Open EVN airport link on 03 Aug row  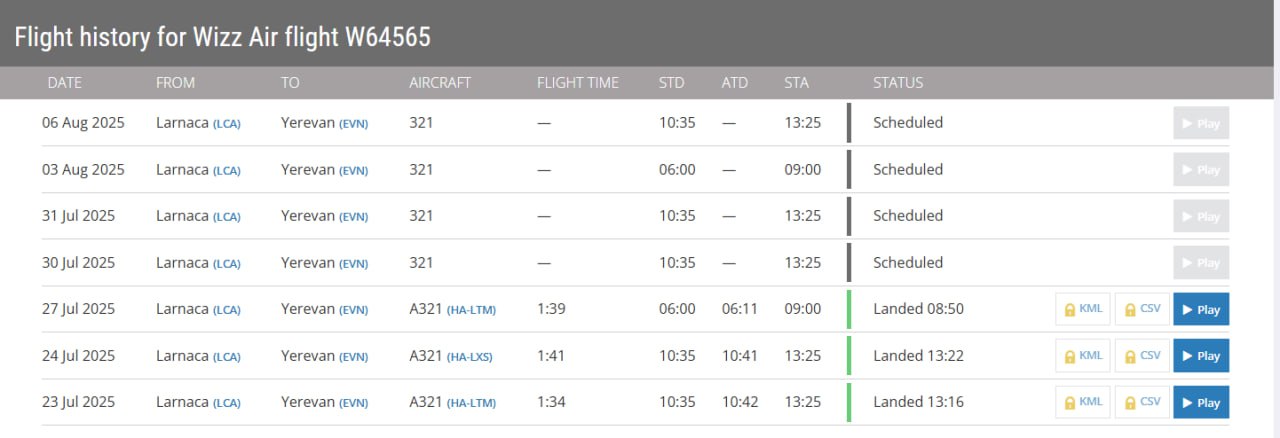(354, 170)
